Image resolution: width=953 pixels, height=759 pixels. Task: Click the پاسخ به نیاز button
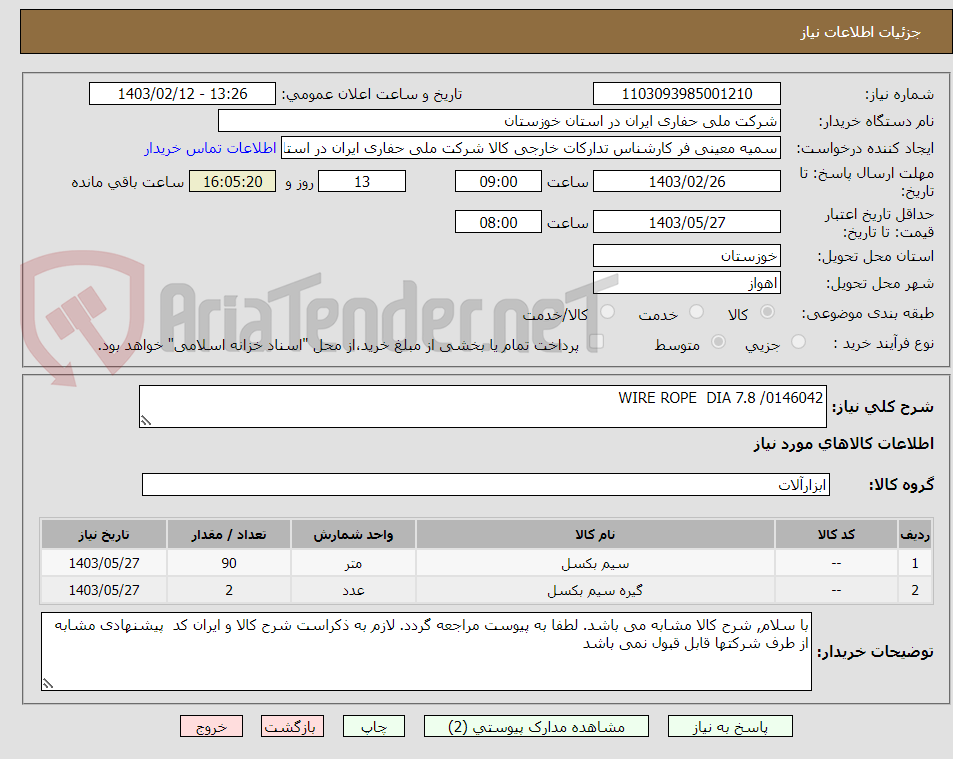730,726
